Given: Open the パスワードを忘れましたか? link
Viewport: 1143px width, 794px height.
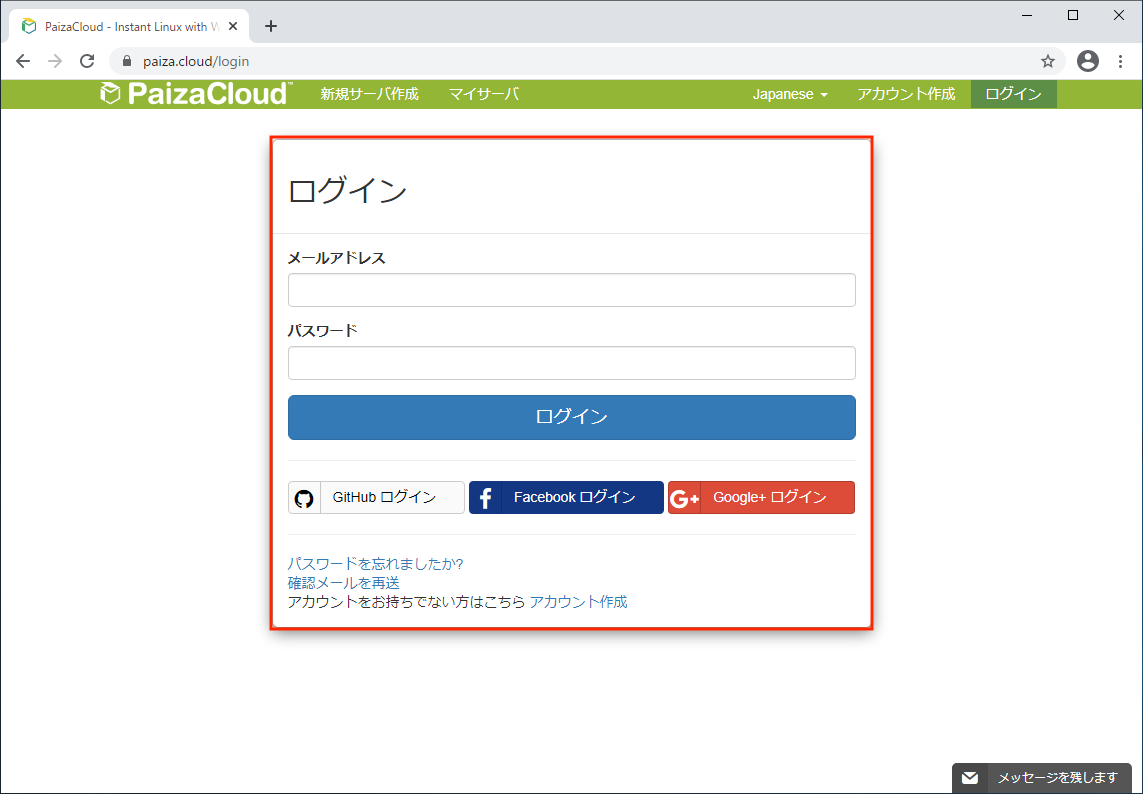Looking at the screenshot, I should (375, 564).
